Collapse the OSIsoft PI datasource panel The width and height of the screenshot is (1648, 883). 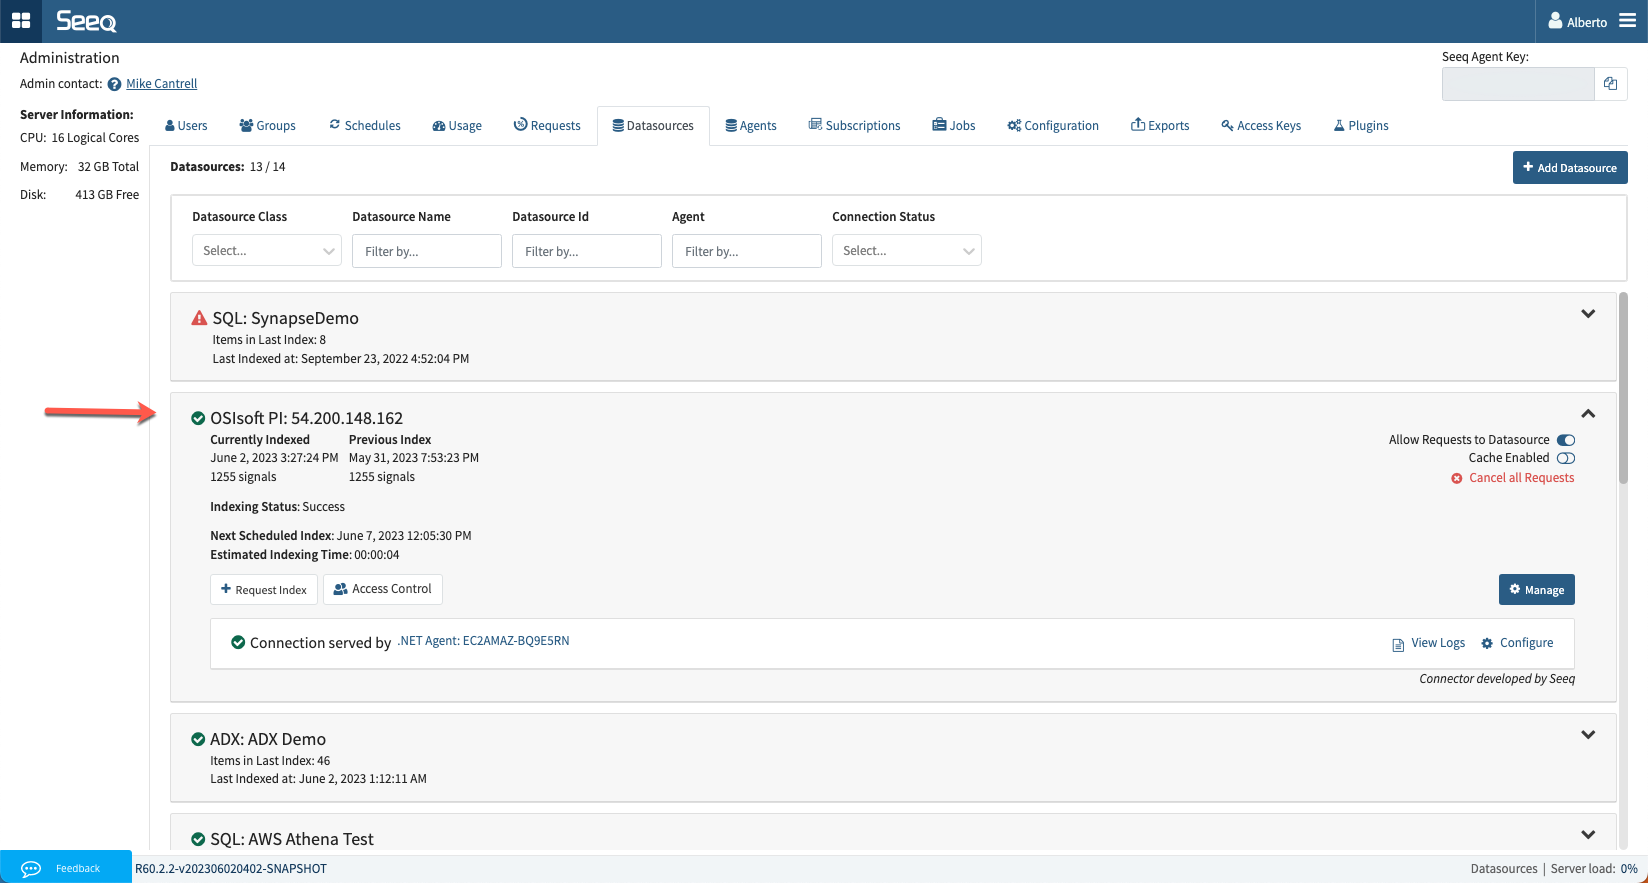point(1587,414)
